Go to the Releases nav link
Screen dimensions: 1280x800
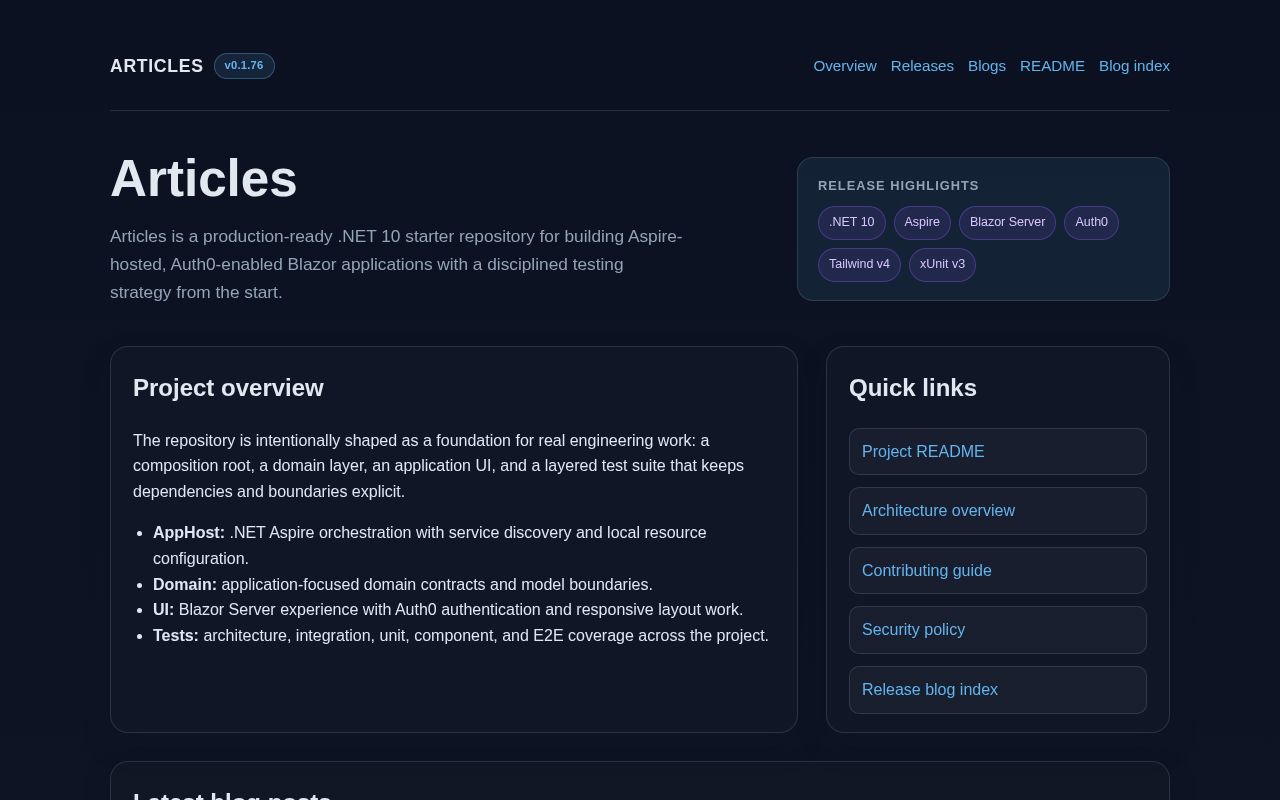click(922, 66)
